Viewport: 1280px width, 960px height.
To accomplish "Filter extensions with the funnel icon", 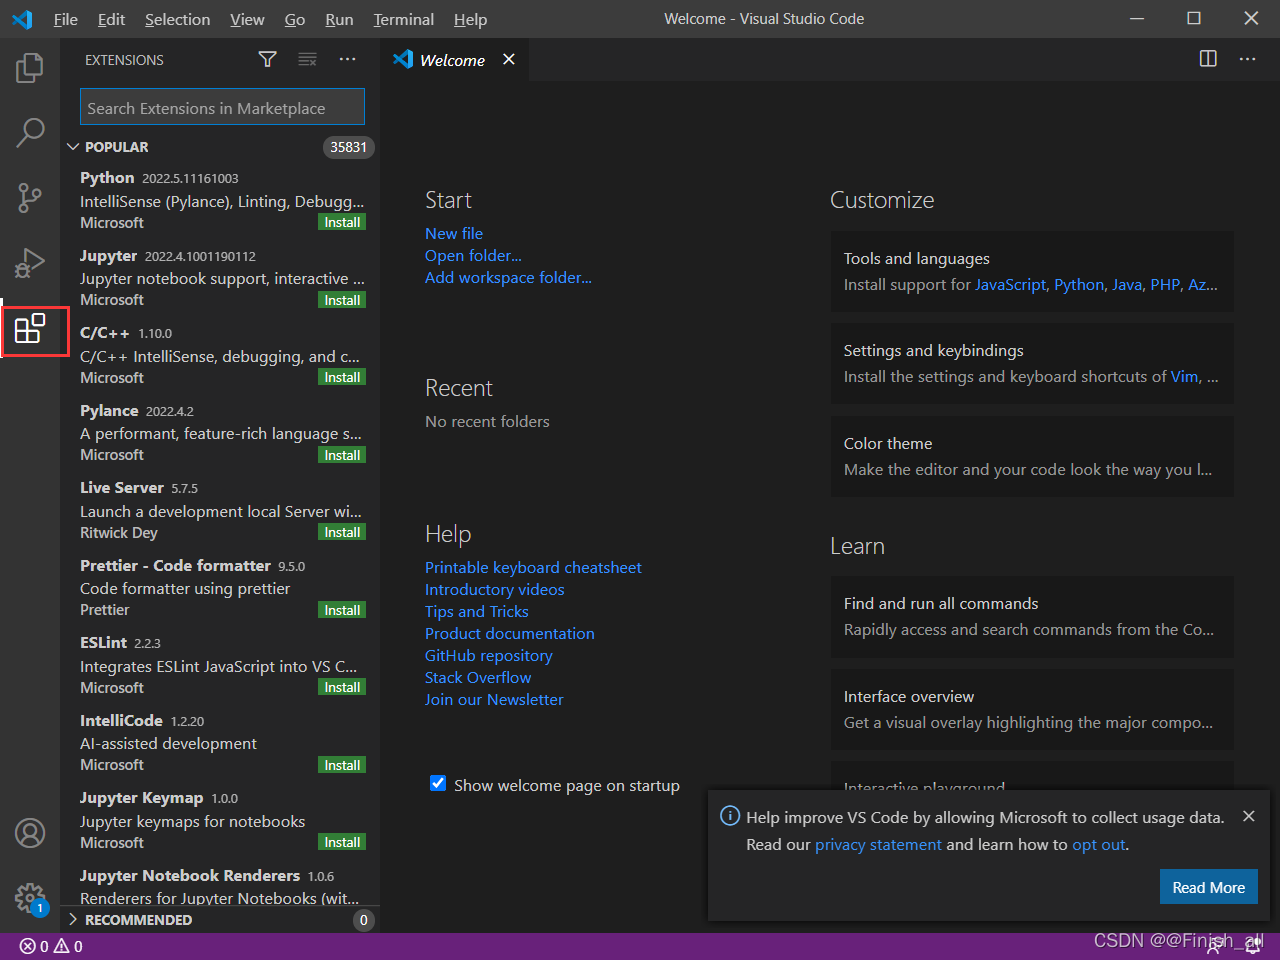I will coord(267,60).
